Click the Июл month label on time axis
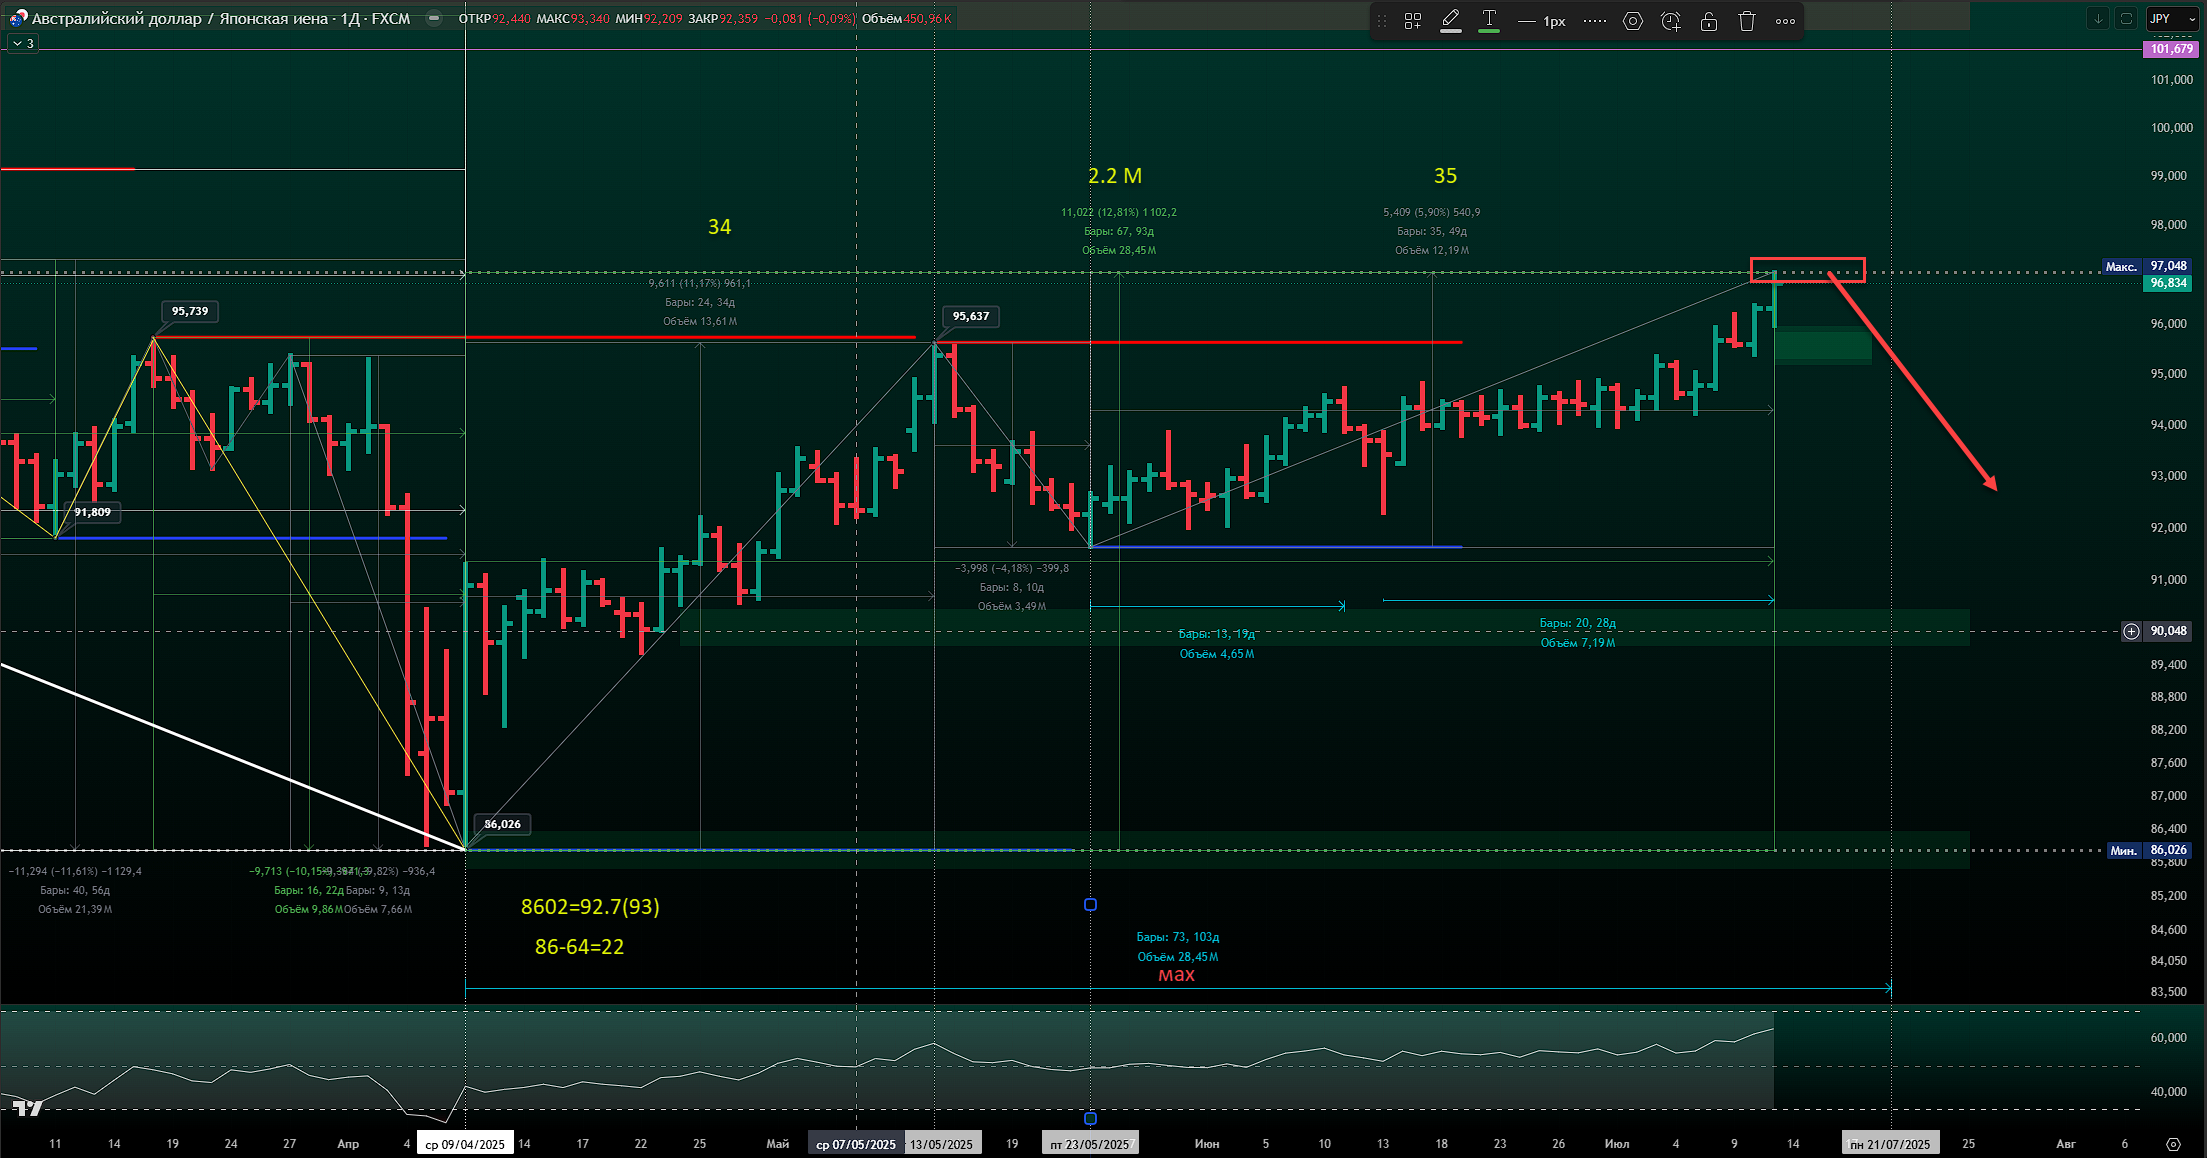 coord(1617,1144)
